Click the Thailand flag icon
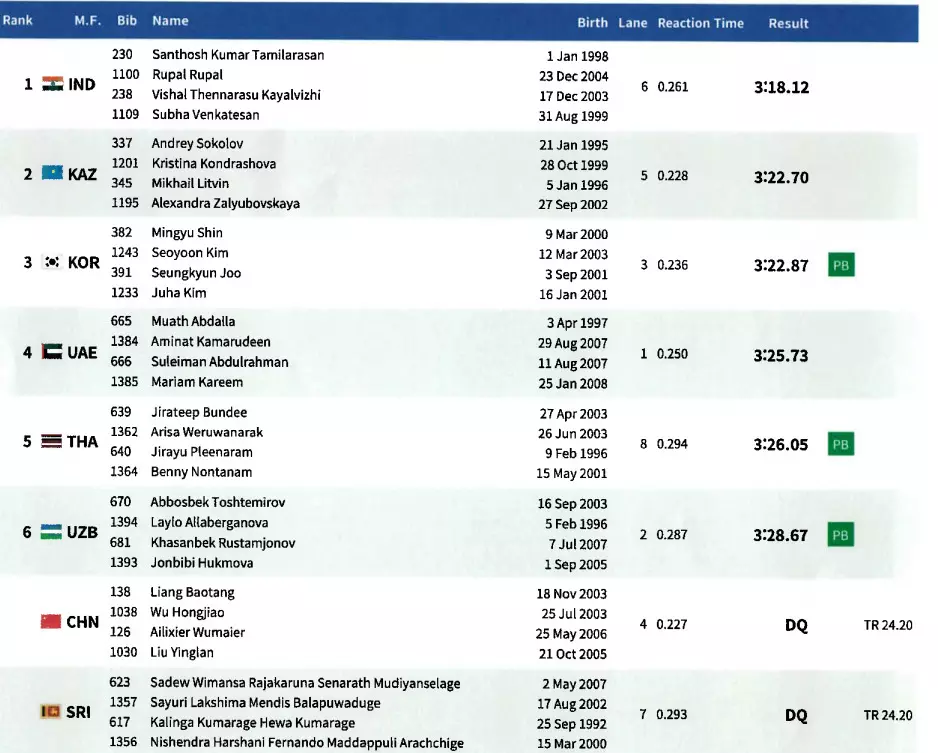The height and width of the screenshot is (753, 938). (52, 442)
